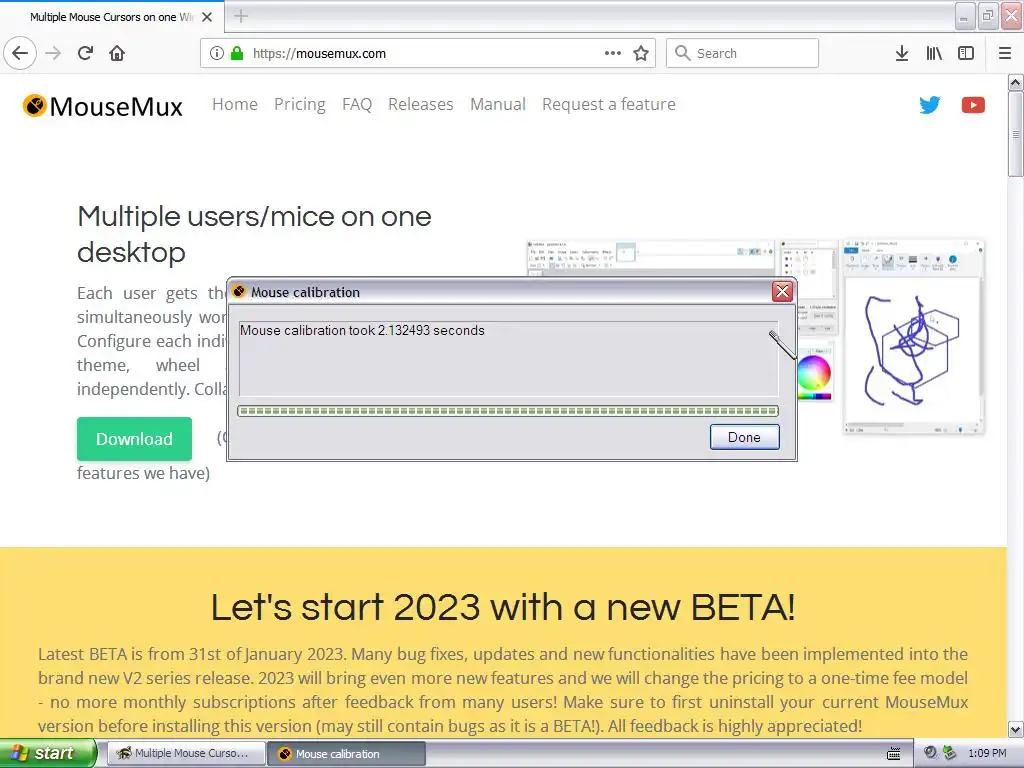
Task: Click the drawing app screenshot thumbnail
Action: point(914,336)
